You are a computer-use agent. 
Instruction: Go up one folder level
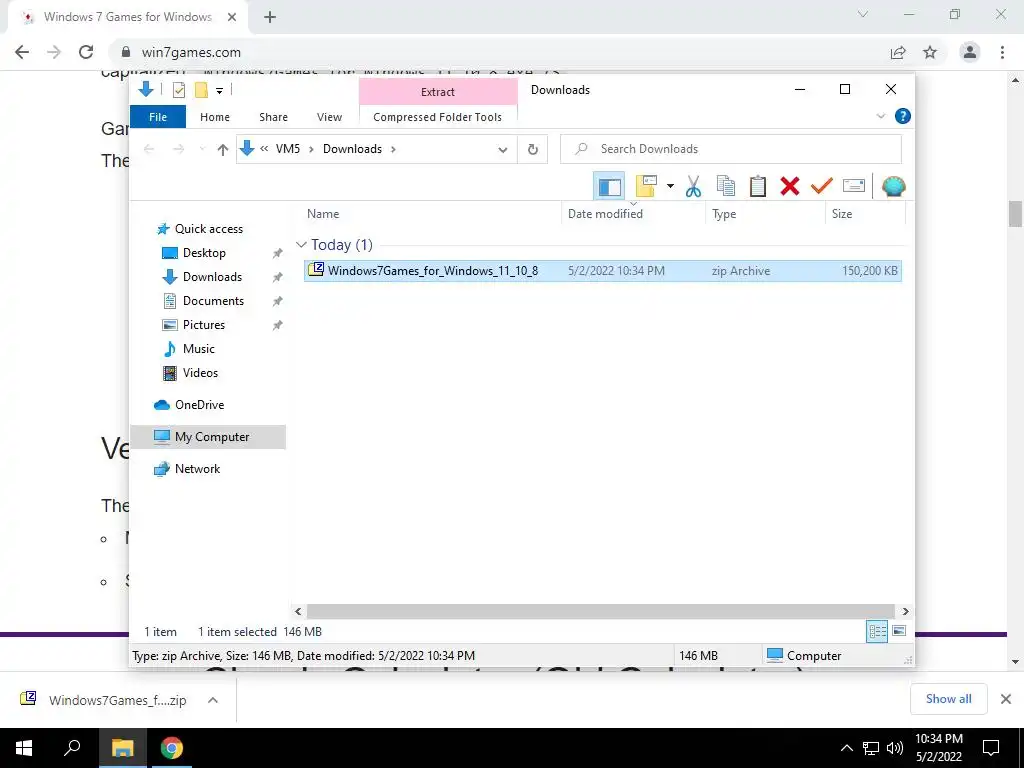click(223, 150)
